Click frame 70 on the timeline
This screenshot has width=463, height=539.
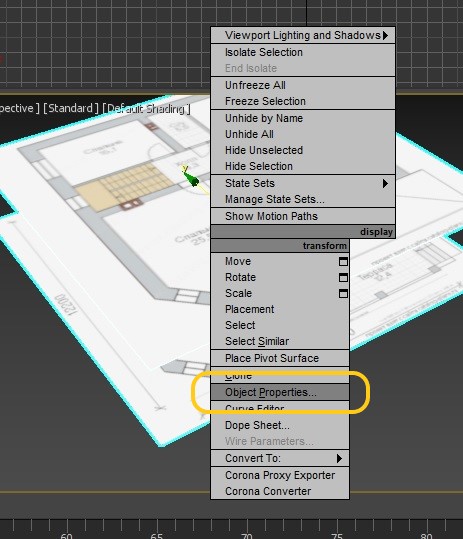click(247, 536)
